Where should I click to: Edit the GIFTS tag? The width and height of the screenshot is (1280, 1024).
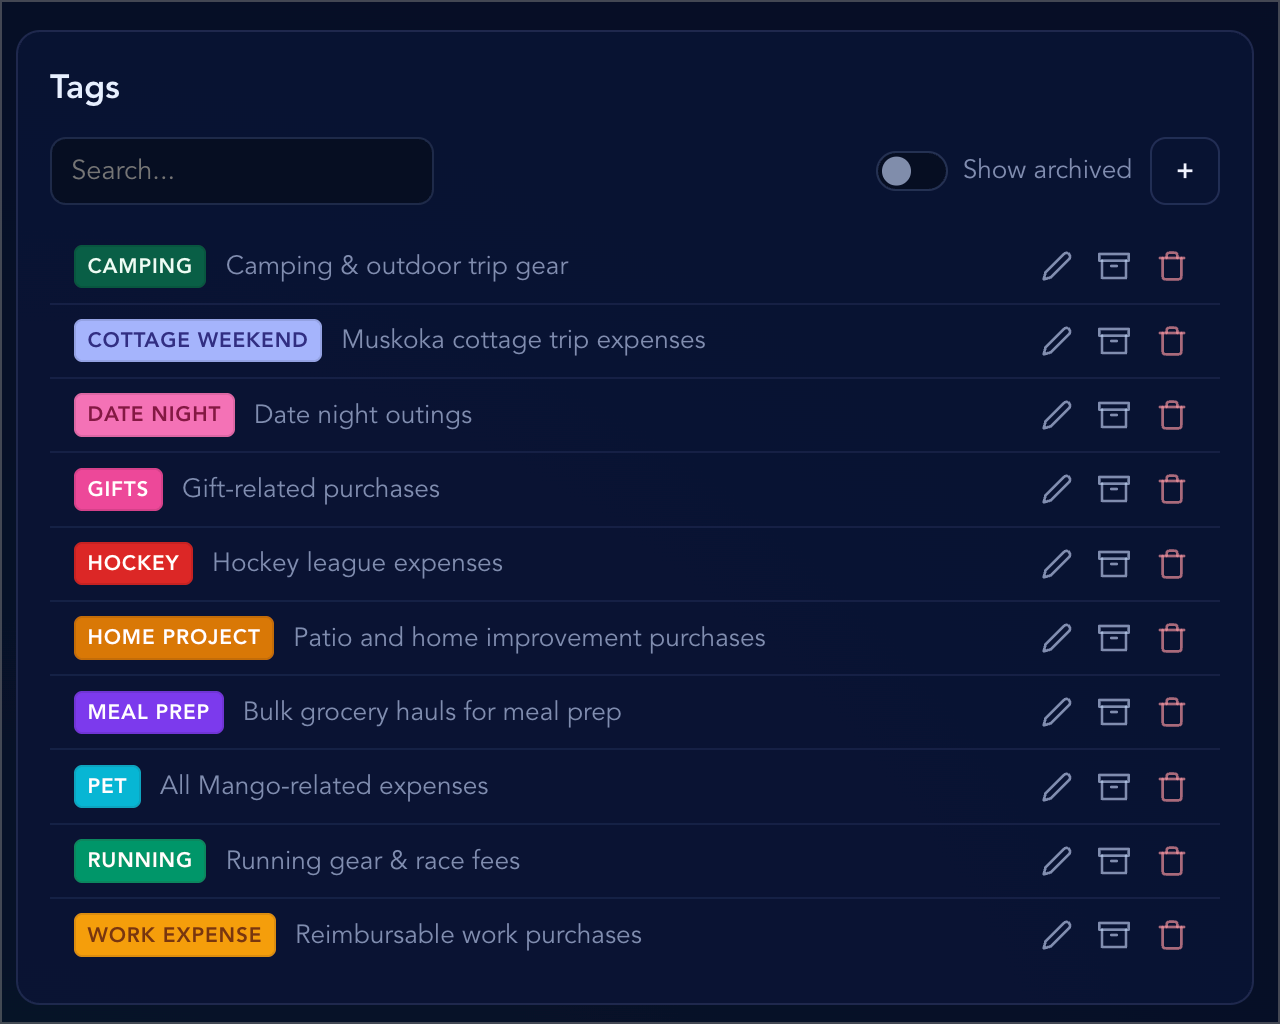click(x=1056, y=489)
